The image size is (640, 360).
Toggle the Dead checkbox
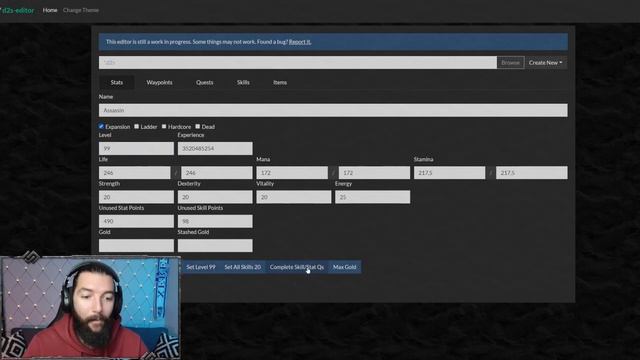[x=198, y=127]
